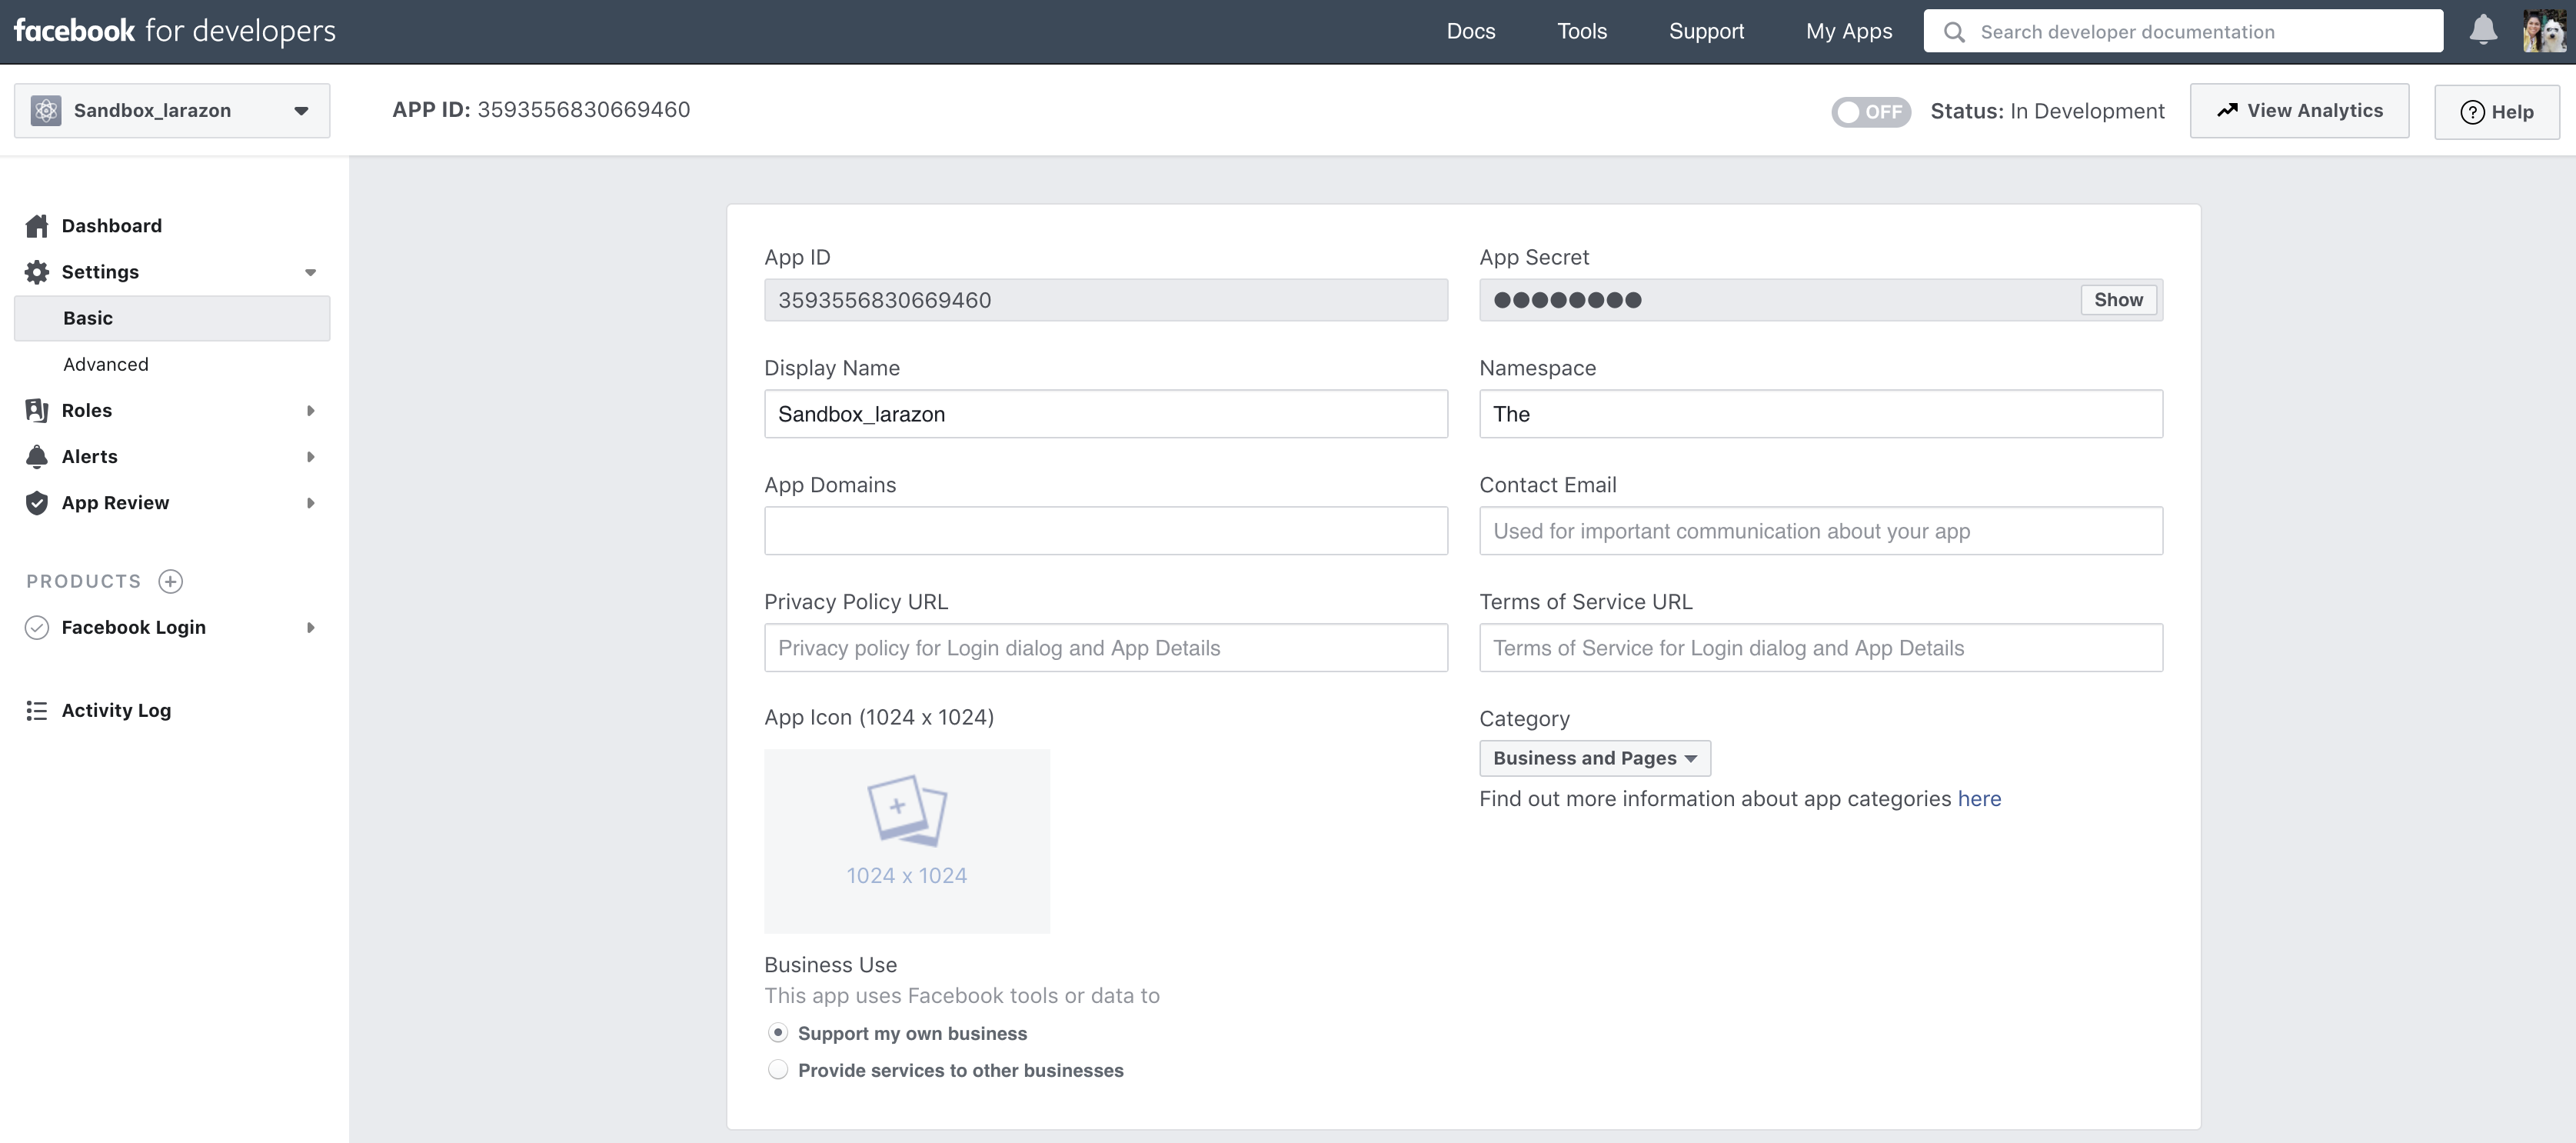2576x1143 pixels.
Task: Select the Advanced settings item
Action: click(x=106, y=364)
